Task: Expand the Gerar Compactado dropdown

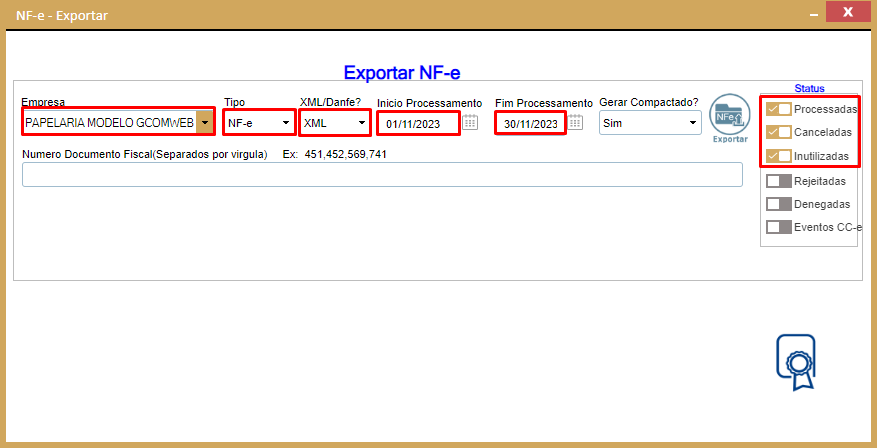Action: coord(692,123)
